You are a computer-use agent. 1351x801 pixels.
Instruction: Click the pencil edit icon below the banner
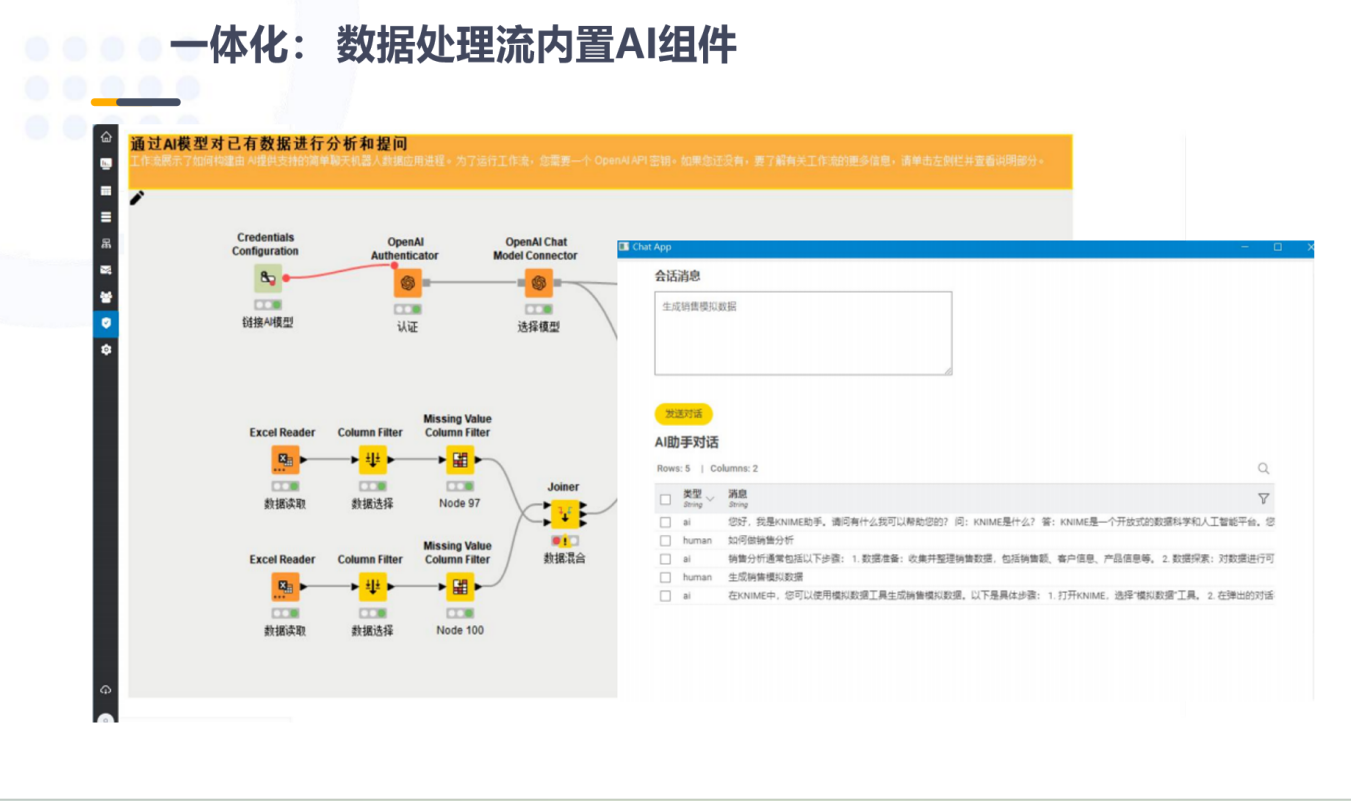point(137,198)
